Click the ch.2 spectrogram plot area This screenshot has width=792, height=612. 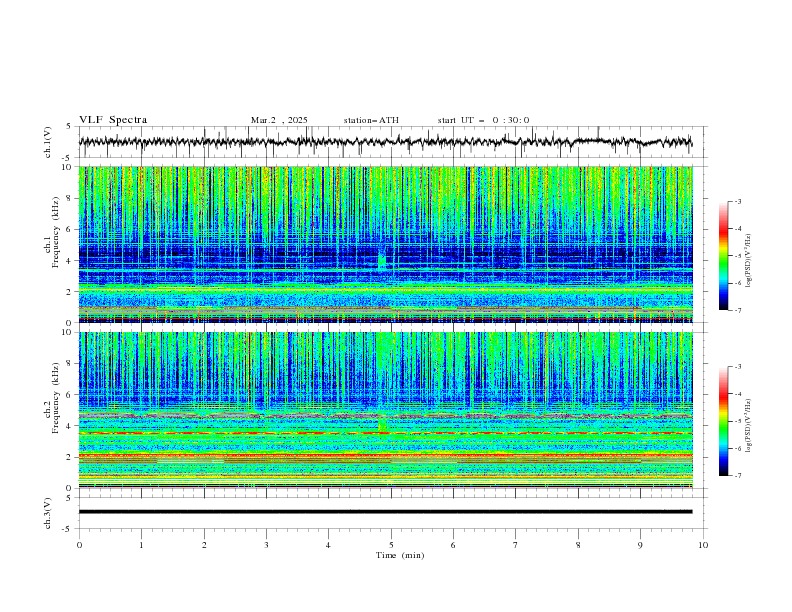386,410
